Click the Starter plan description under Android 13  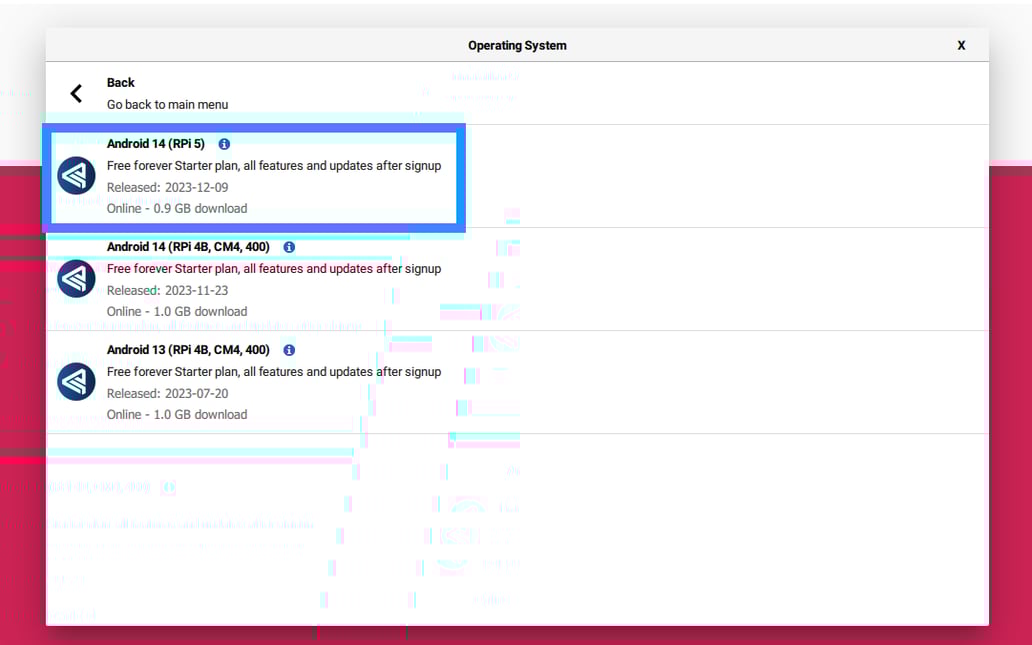pos(273,372)
